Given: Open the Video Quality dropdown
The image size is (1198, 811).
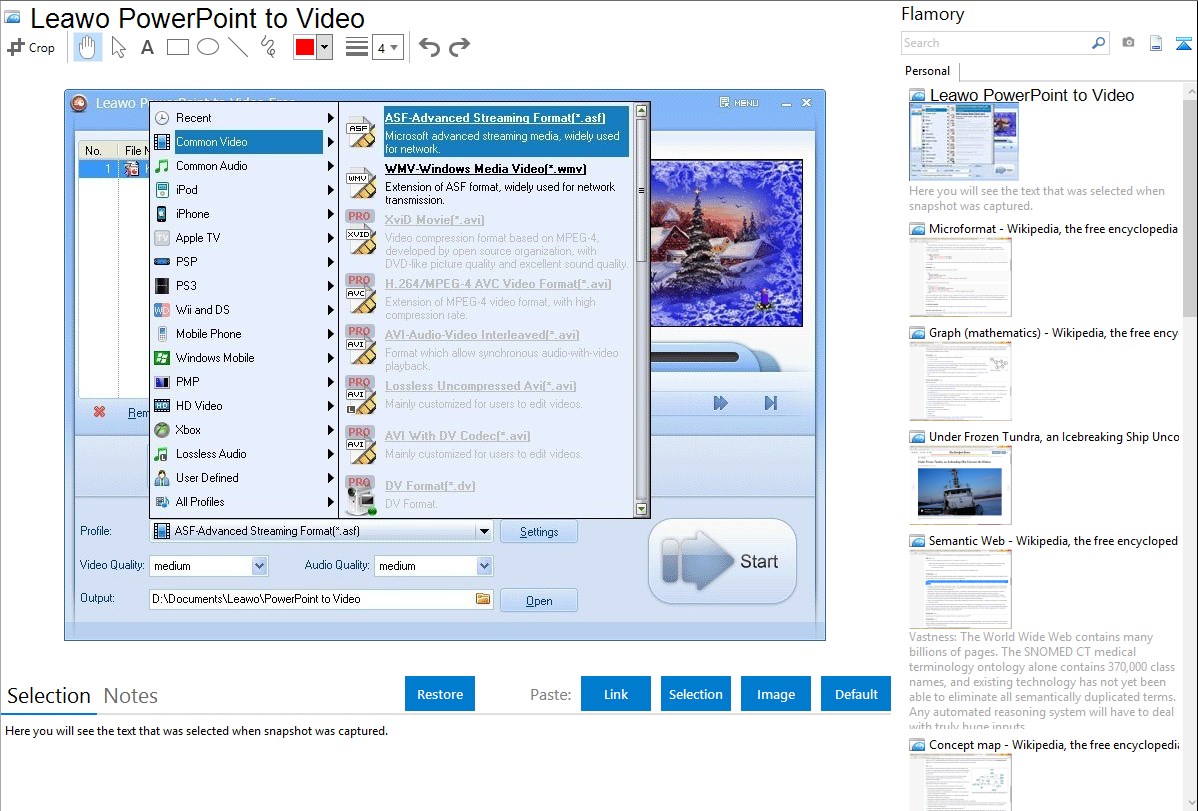Looking at the screenshot, I should [x=259, y=566].
